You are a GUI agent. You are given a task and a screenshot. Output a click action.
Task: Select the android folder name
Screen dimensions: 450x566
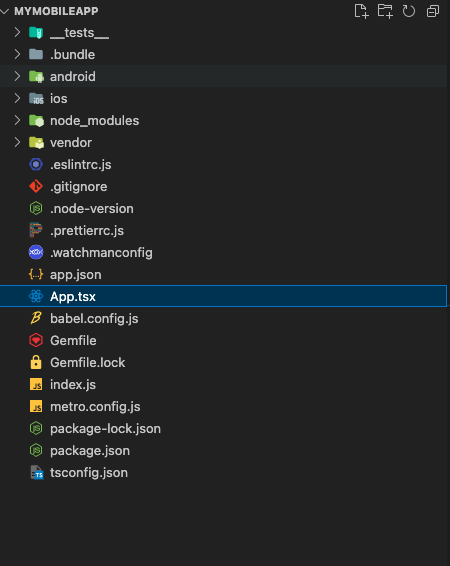tap(73, 77)
